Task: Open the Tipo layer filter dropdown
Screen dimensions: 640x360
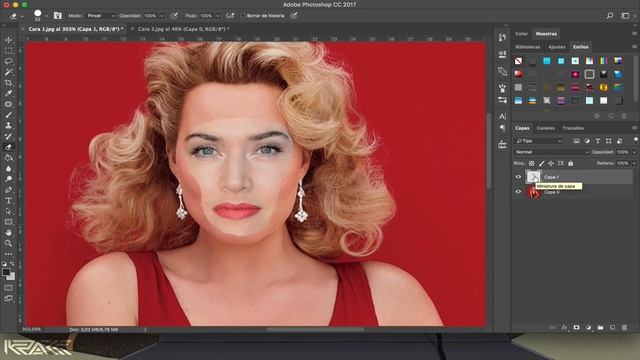Action: coord(538,141)
